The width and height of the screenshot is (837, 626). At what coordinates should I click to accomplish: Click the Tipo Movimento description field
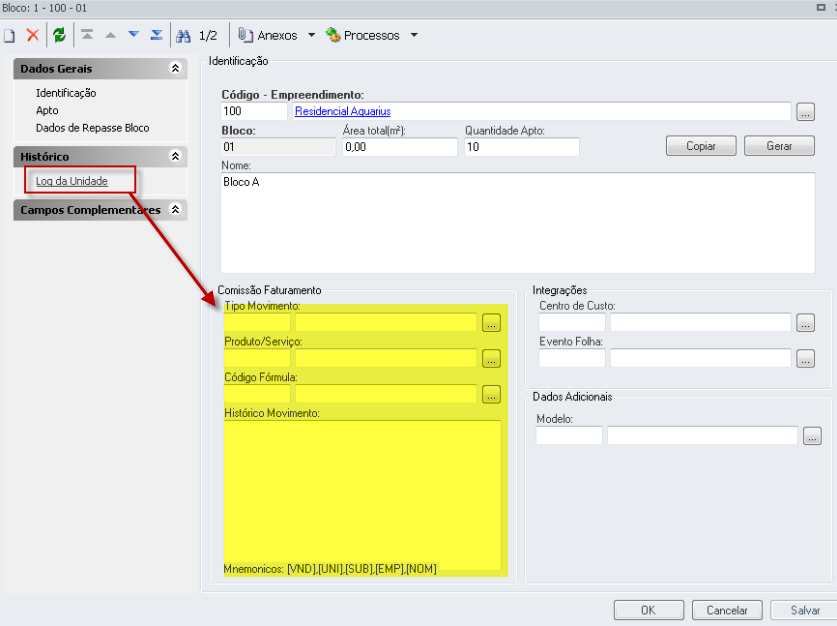(386, 322)
